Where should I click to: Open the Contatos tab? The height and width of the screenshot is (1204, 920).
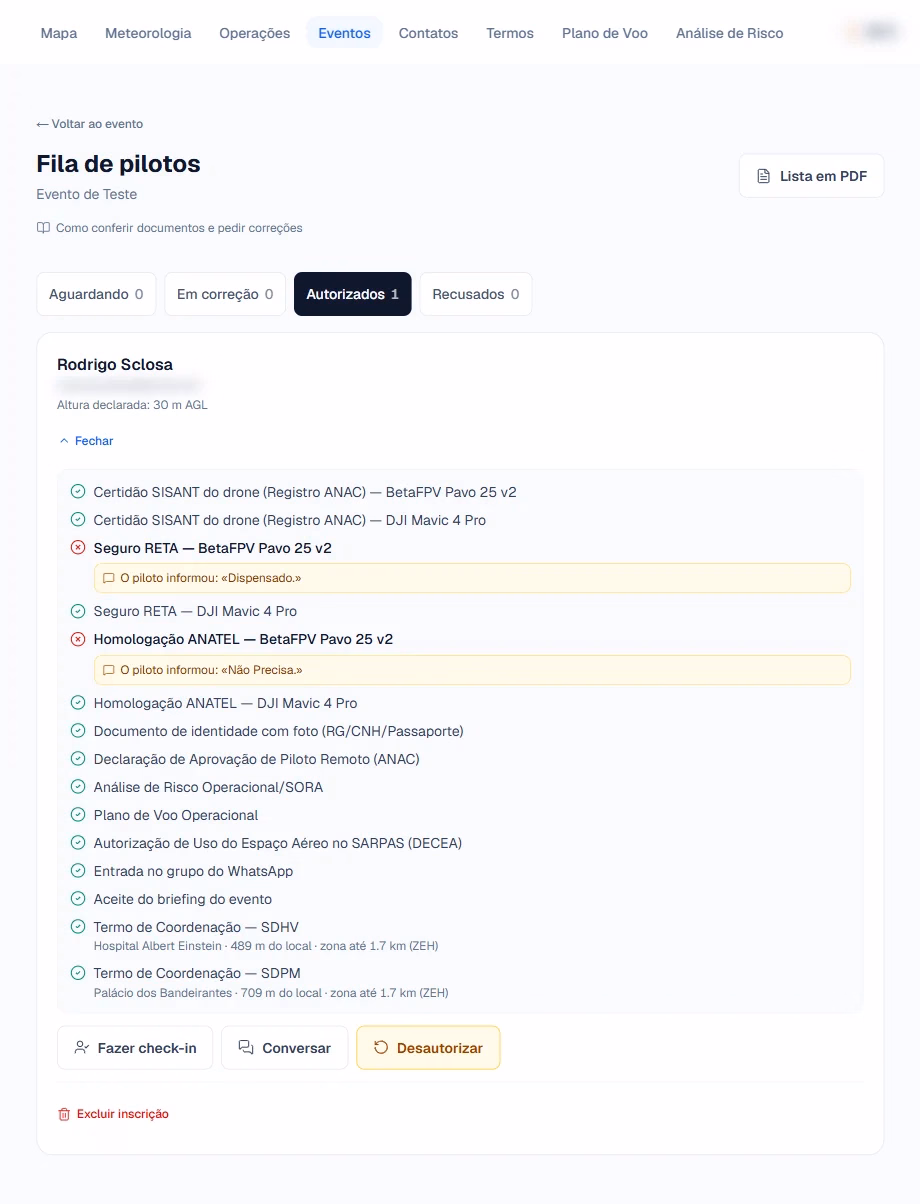coord(428,33)
